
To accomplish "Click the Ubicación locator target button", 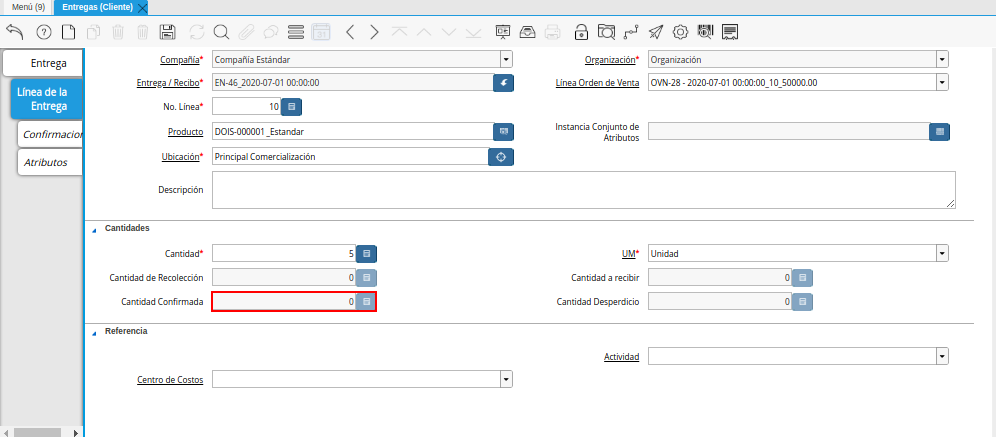I will click(501, 157).
